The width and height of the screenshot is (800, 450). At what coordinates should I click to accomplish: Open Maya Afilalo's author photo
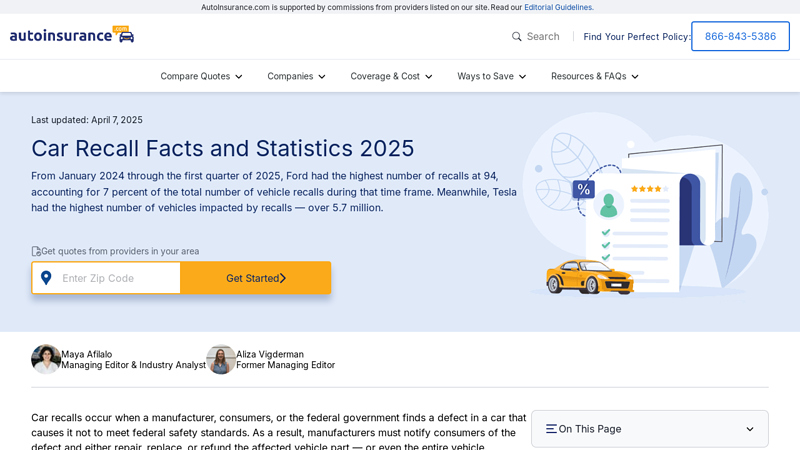coord(46,359)
